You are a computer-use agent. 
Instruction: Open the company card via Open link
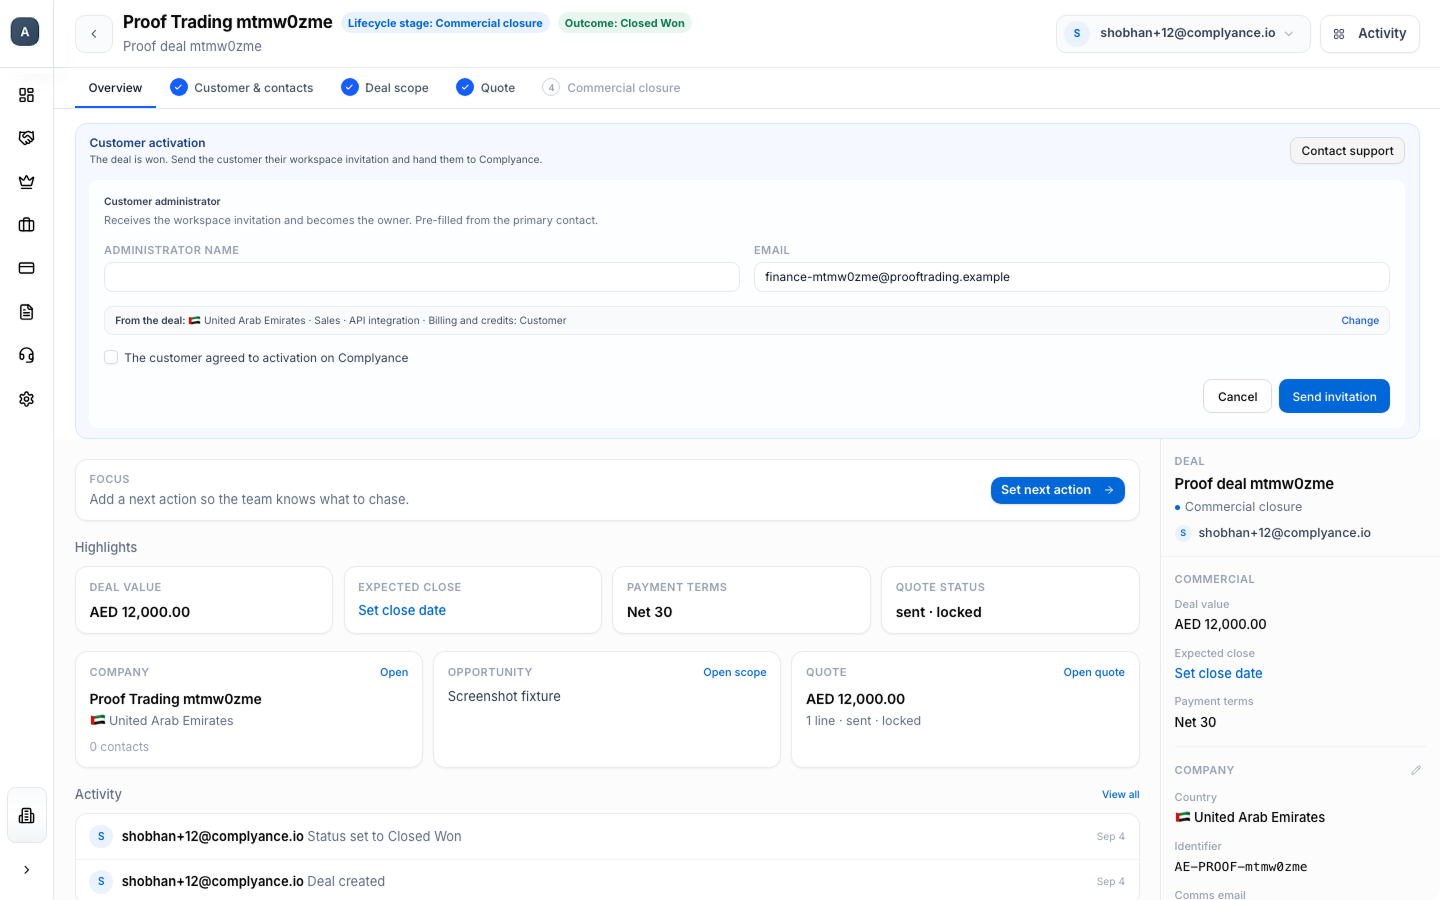point(394,672)
